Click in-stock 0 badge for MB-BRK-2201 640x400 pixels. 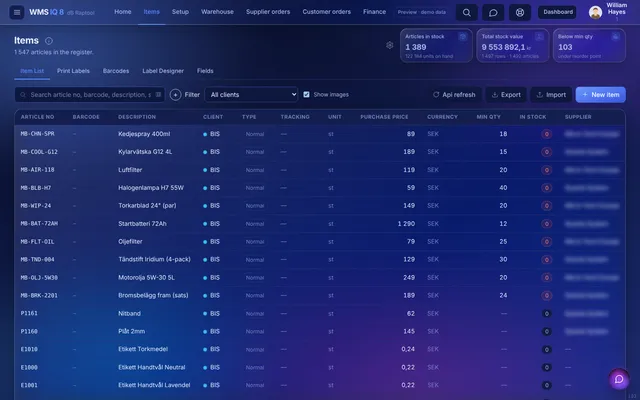pyautogui.click(x=547, y=296)
